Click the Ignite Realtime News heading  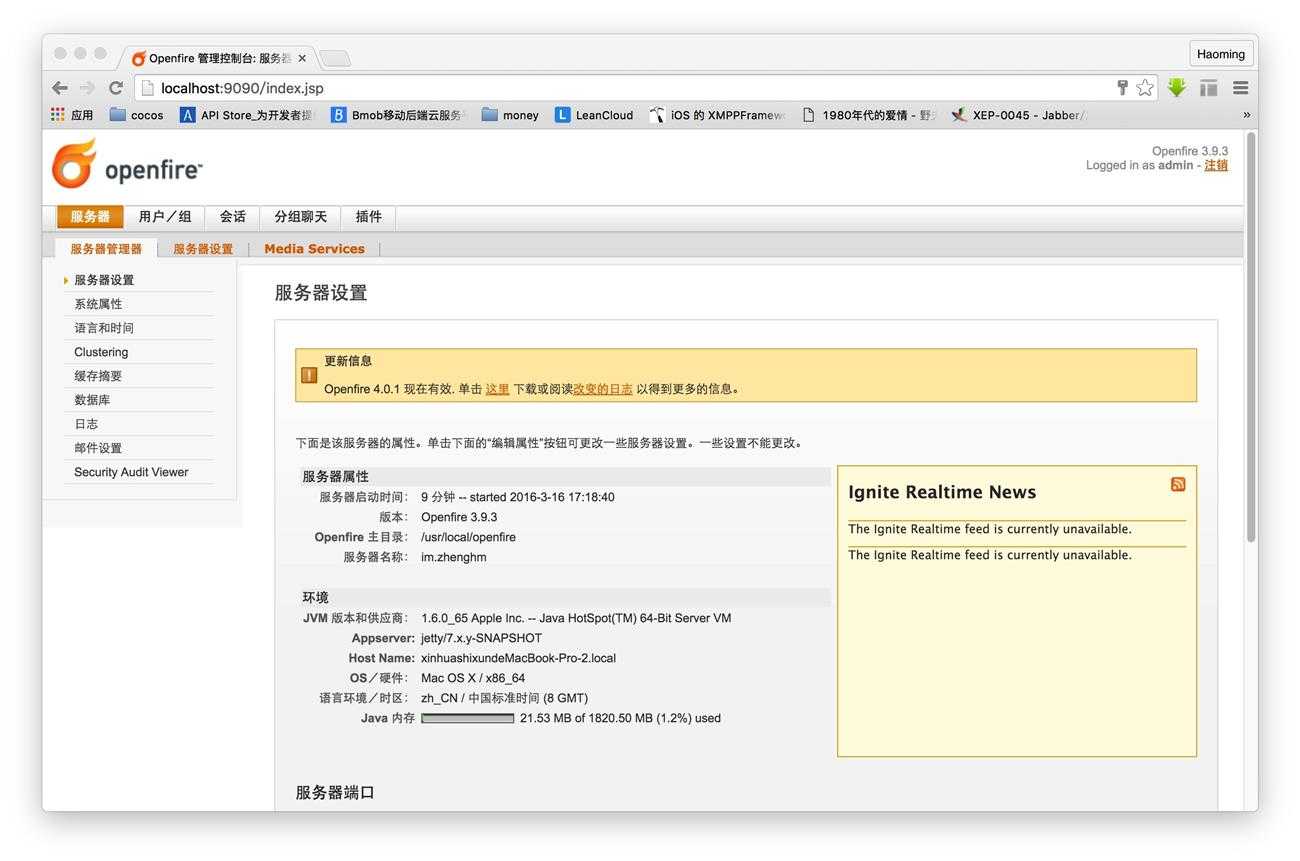point(942,492)
